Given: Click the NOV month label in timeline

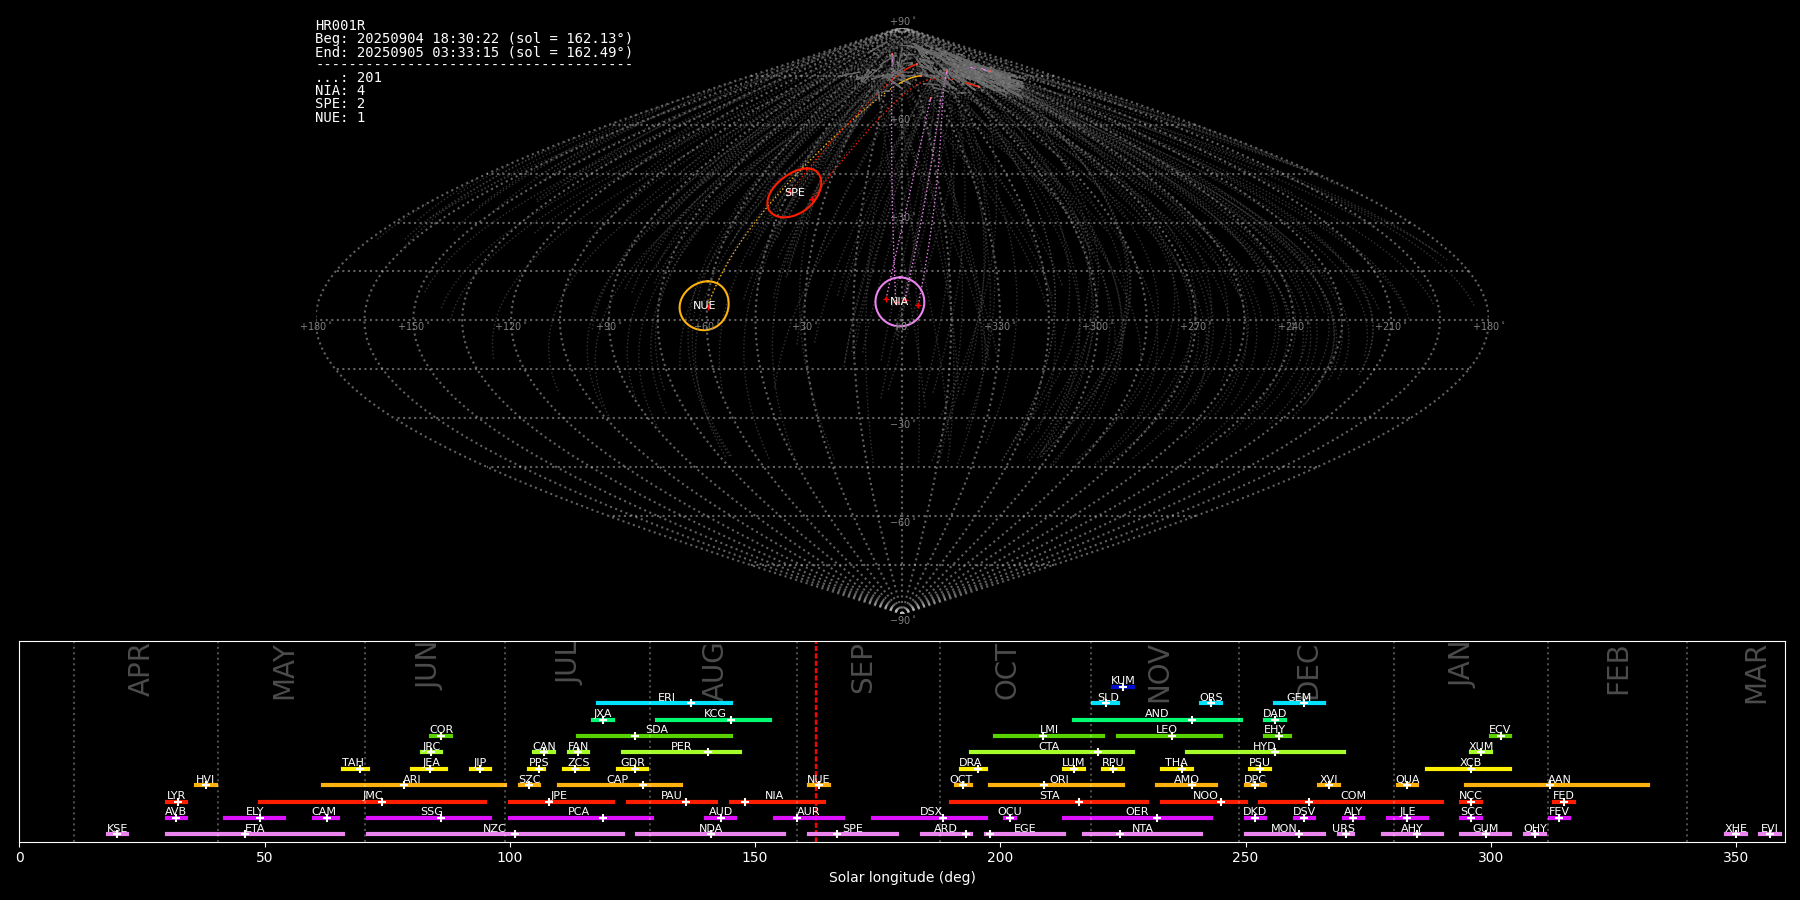Looking at the screenshot, I should coord(1158,674).
